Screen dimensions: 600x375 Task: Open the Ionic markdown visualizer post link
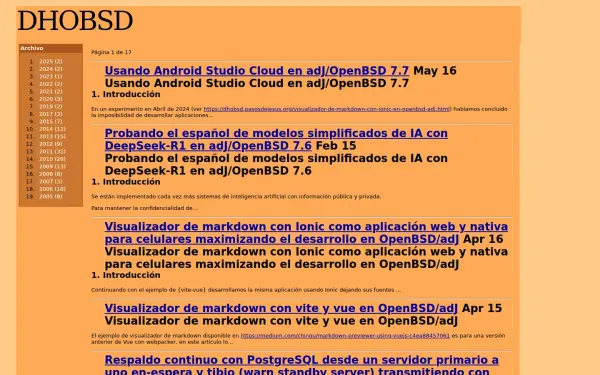[x=306, y=233]
